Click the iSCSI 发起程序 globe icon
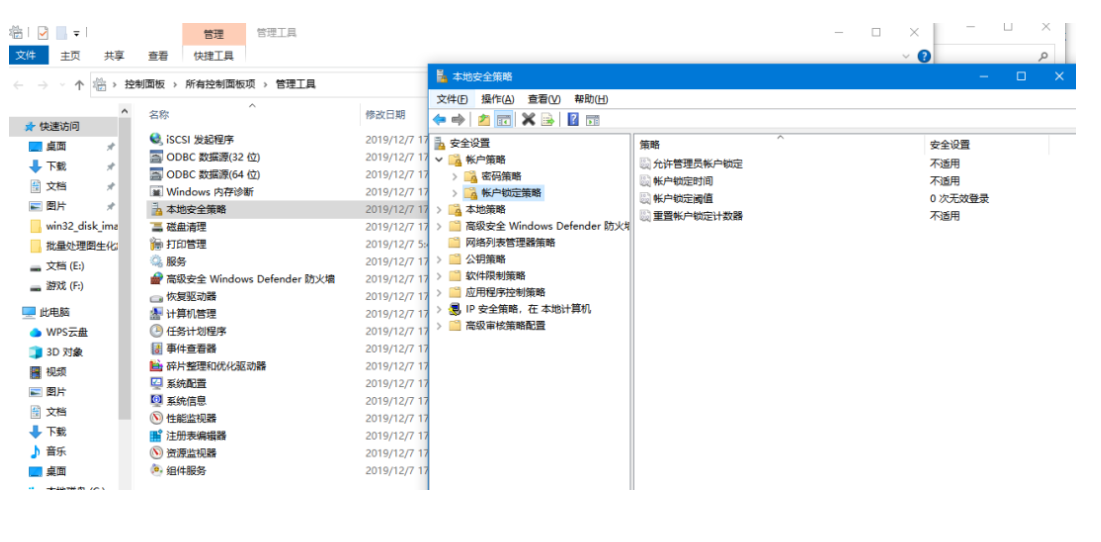The image size is (1101, 542). click(x=157, y=139)
